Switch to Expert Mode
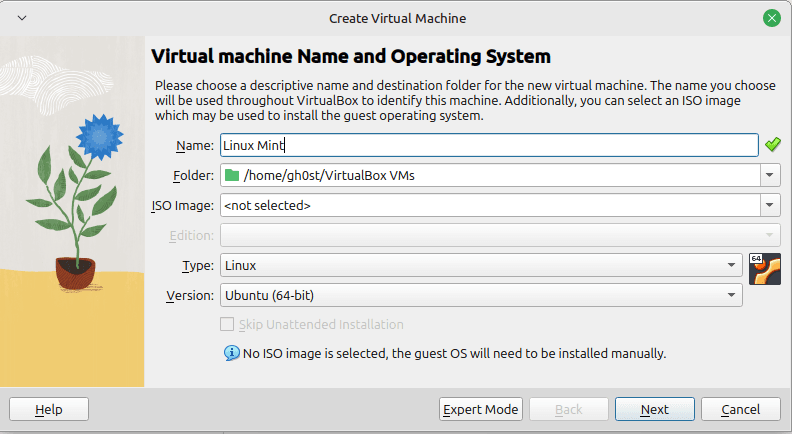792x434 pixels. pos(480,409)
